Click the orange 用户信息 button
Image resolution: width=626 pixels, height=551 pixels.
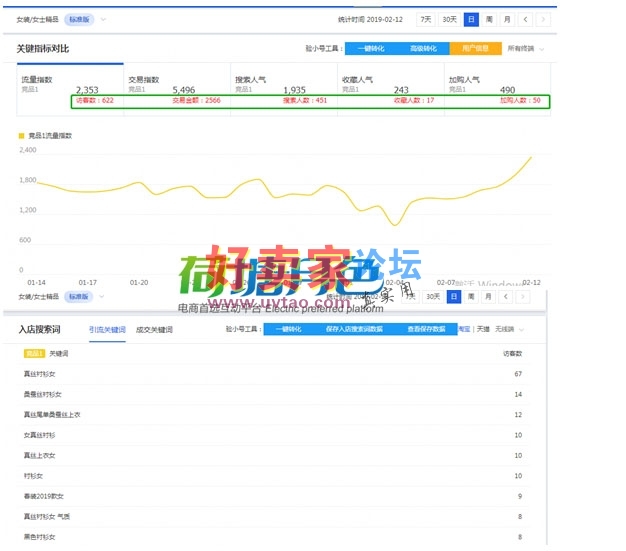point(475,48)
